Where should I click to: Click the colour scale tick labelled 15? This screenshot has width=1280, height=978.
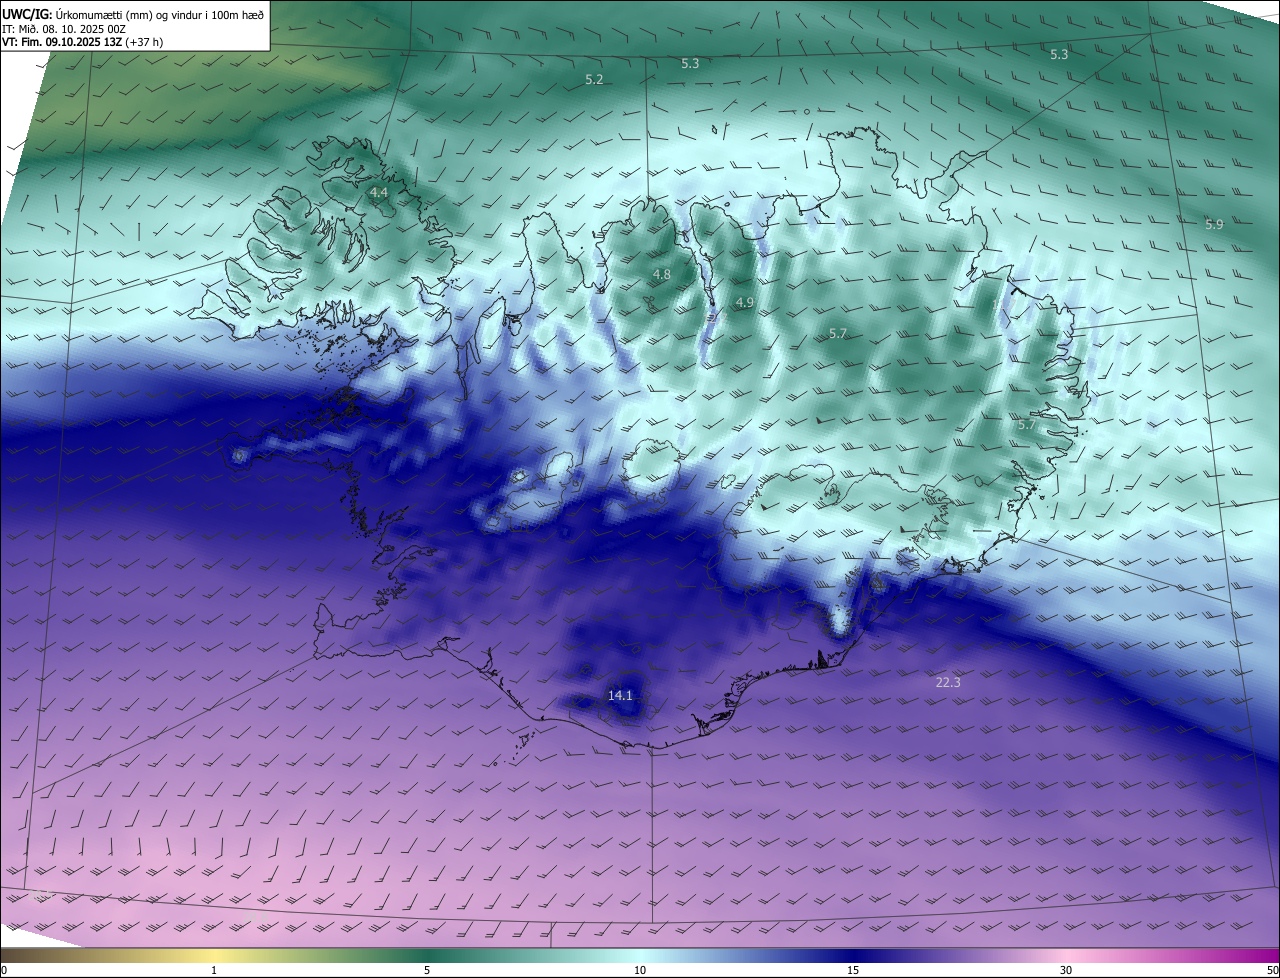[853, 970]
